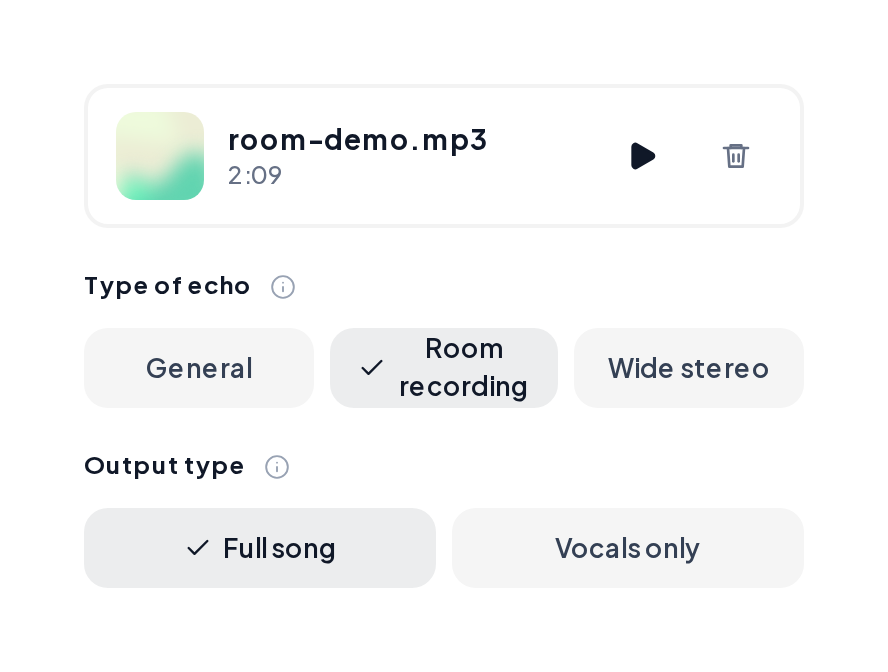Open info tooltip for Type of echo
The width and height of the screenshot is (888, 672).
[283, 287]
